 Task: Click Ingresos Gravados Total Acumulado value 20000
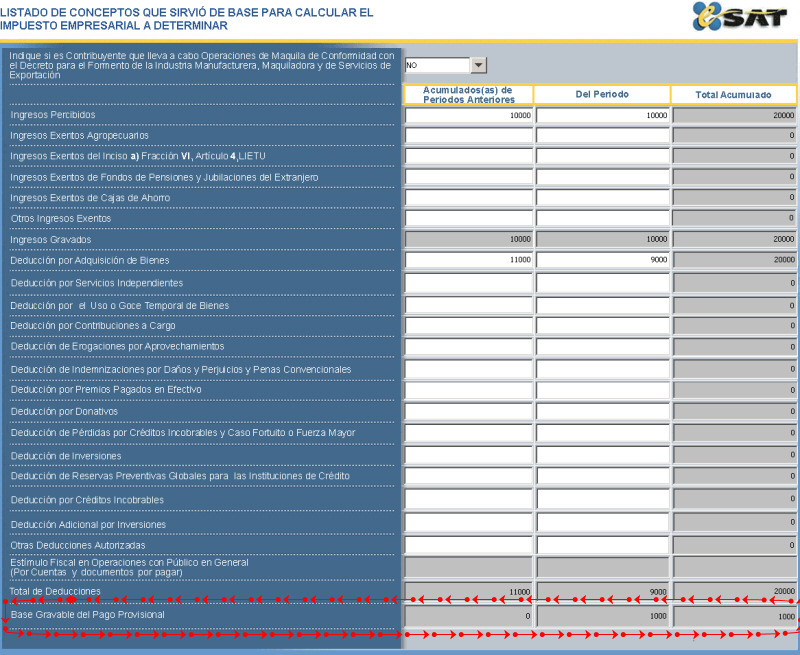(x=734, y=239)
